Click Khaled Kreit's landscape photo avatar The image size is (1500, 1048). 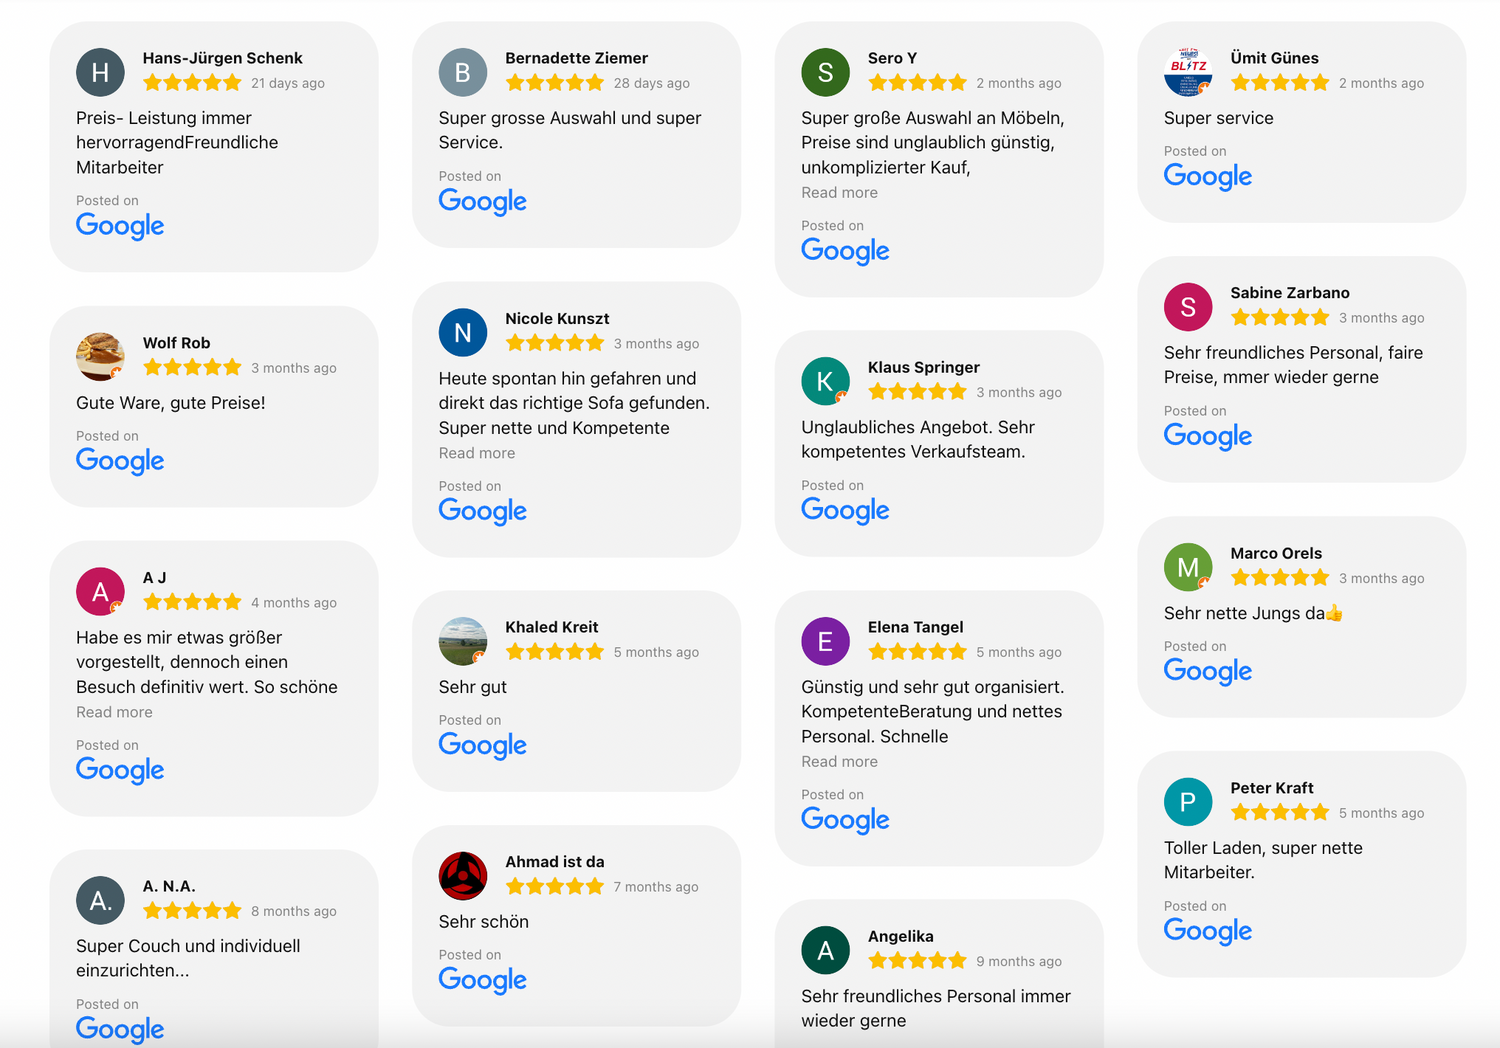(463, 641)
